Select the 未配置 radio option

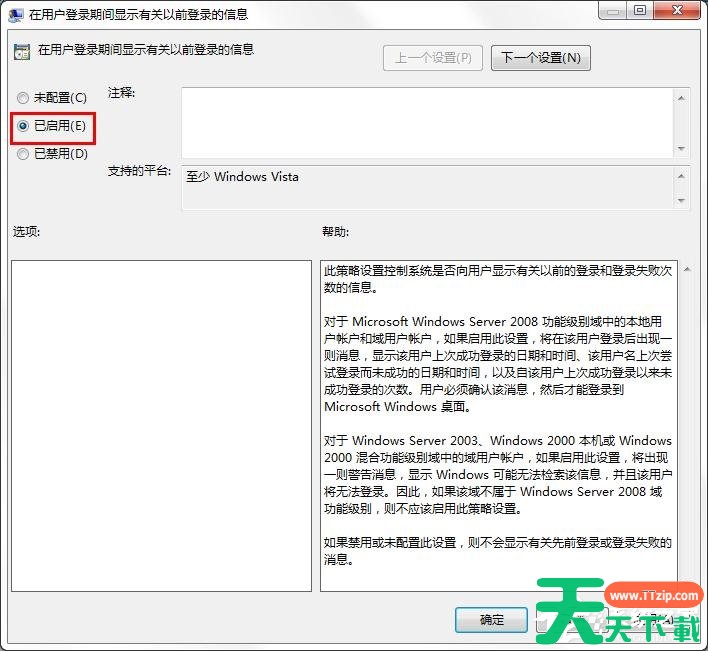23,98
